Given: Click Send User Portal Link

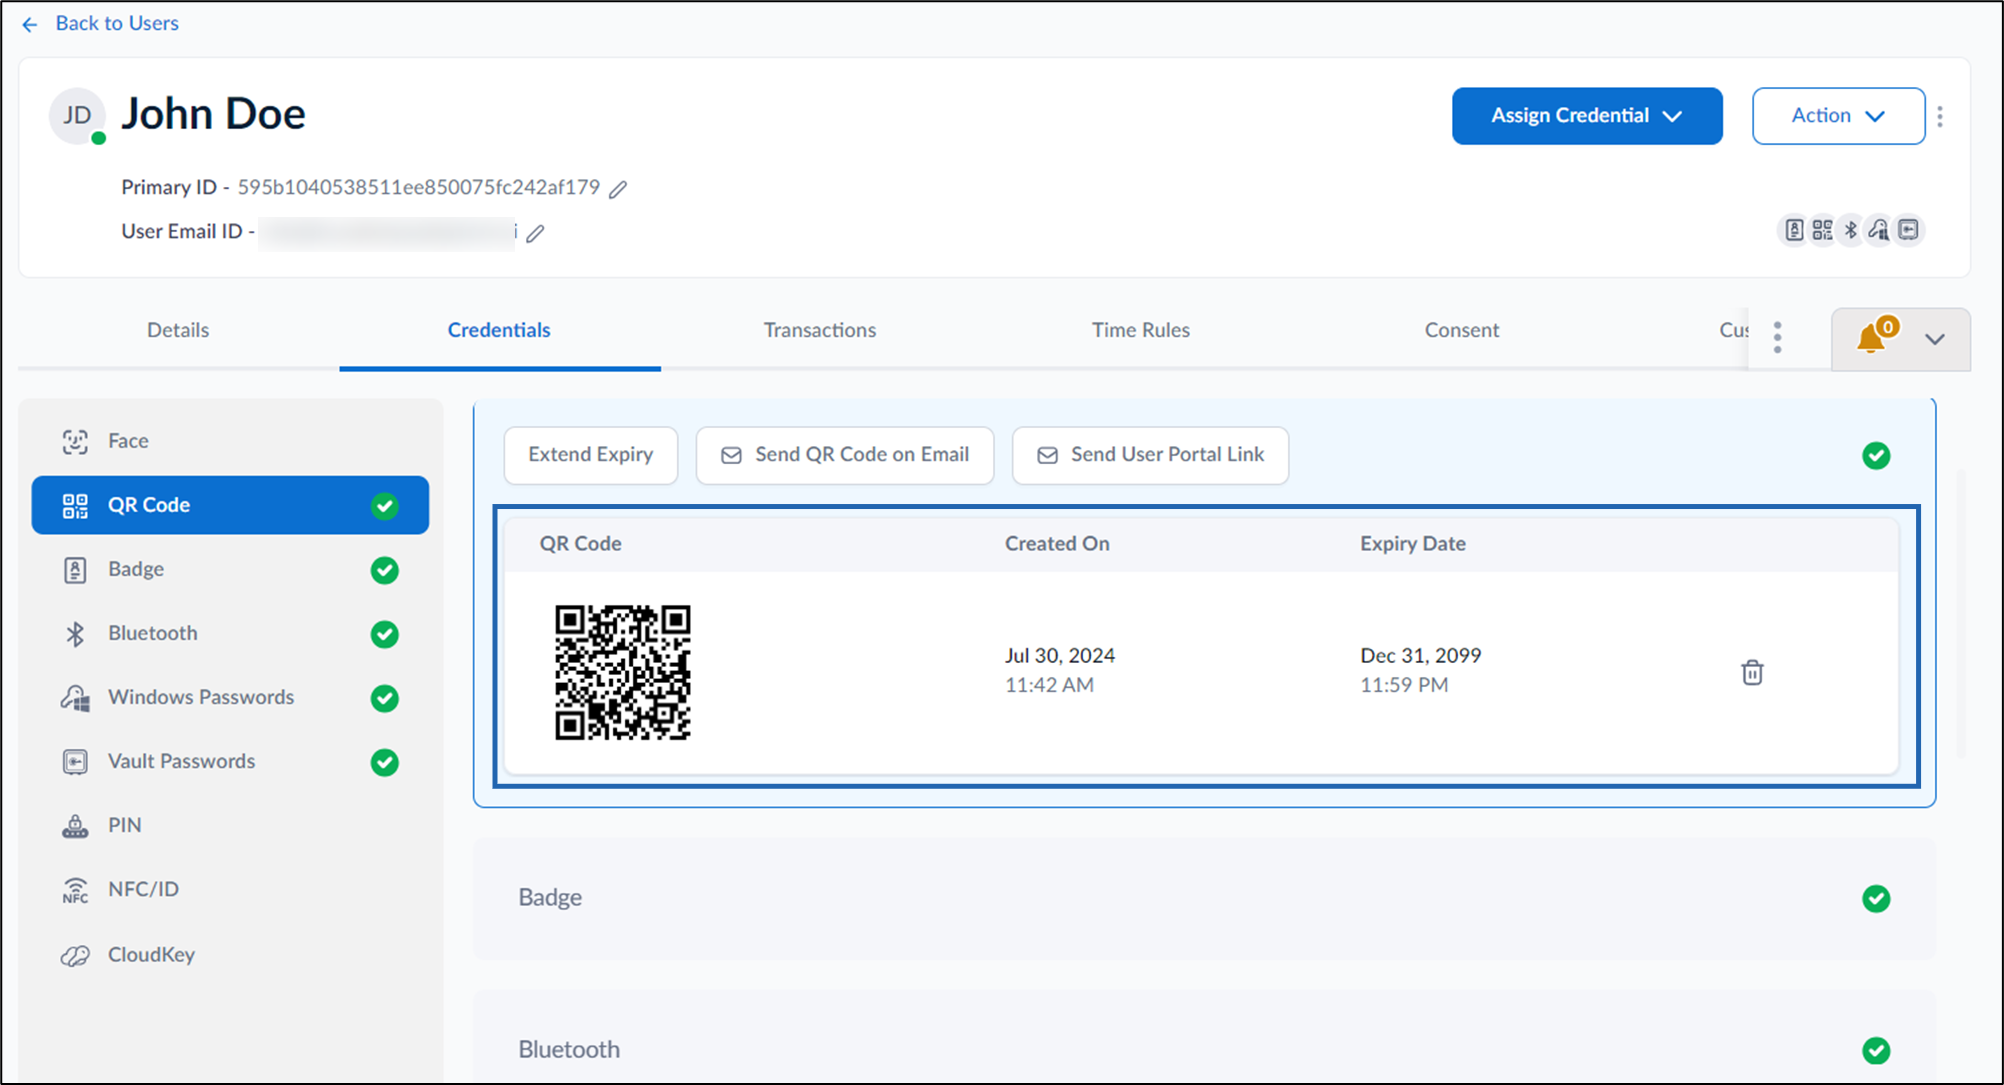Looking at the screenshot, I should 1150,455.
